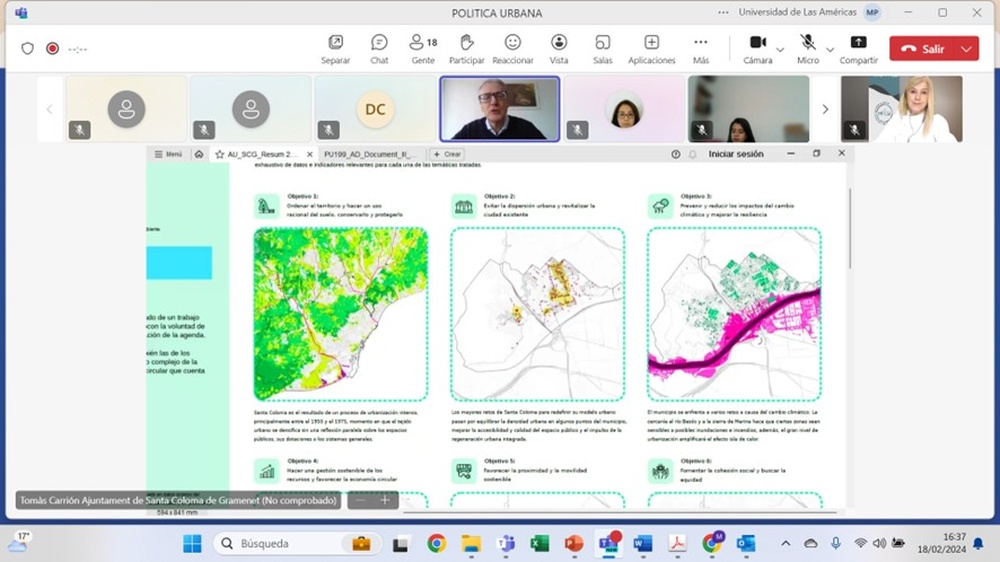
Task: Show the Gente participants list
Action: click(x=423, y=48)
